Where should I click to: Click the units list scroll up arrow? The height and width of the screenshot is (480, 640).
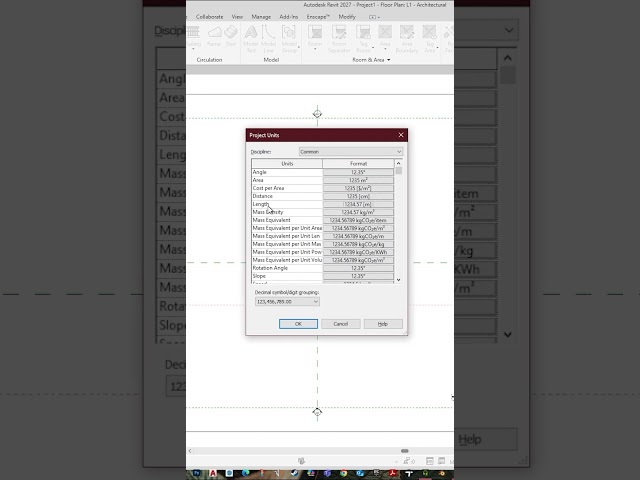[x=398, y=163]
